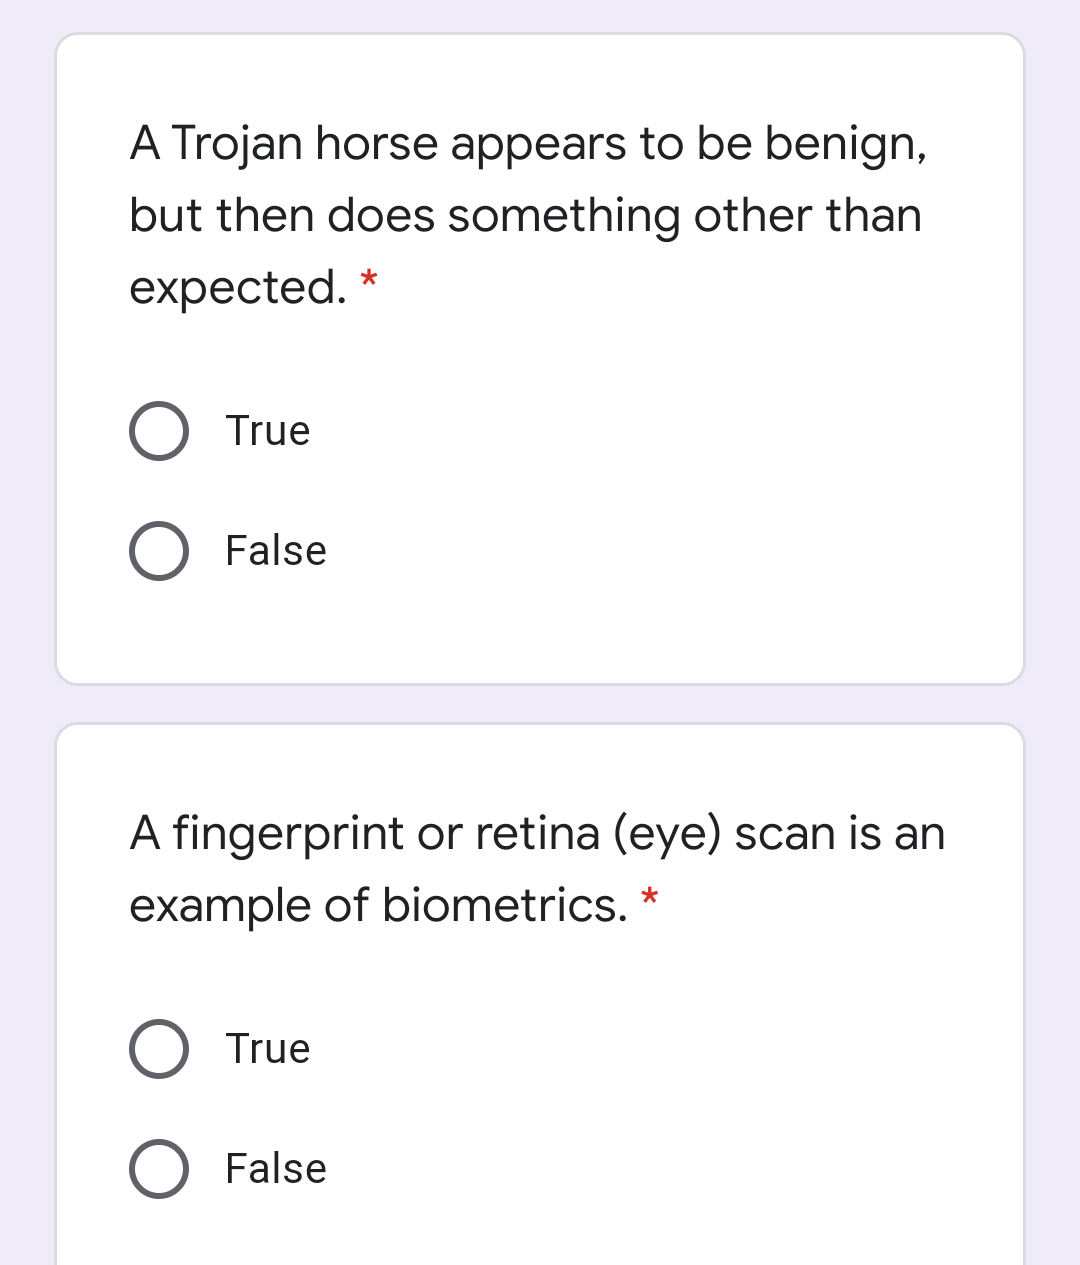Click the False radio circle in the second card

pos(158,1168)
